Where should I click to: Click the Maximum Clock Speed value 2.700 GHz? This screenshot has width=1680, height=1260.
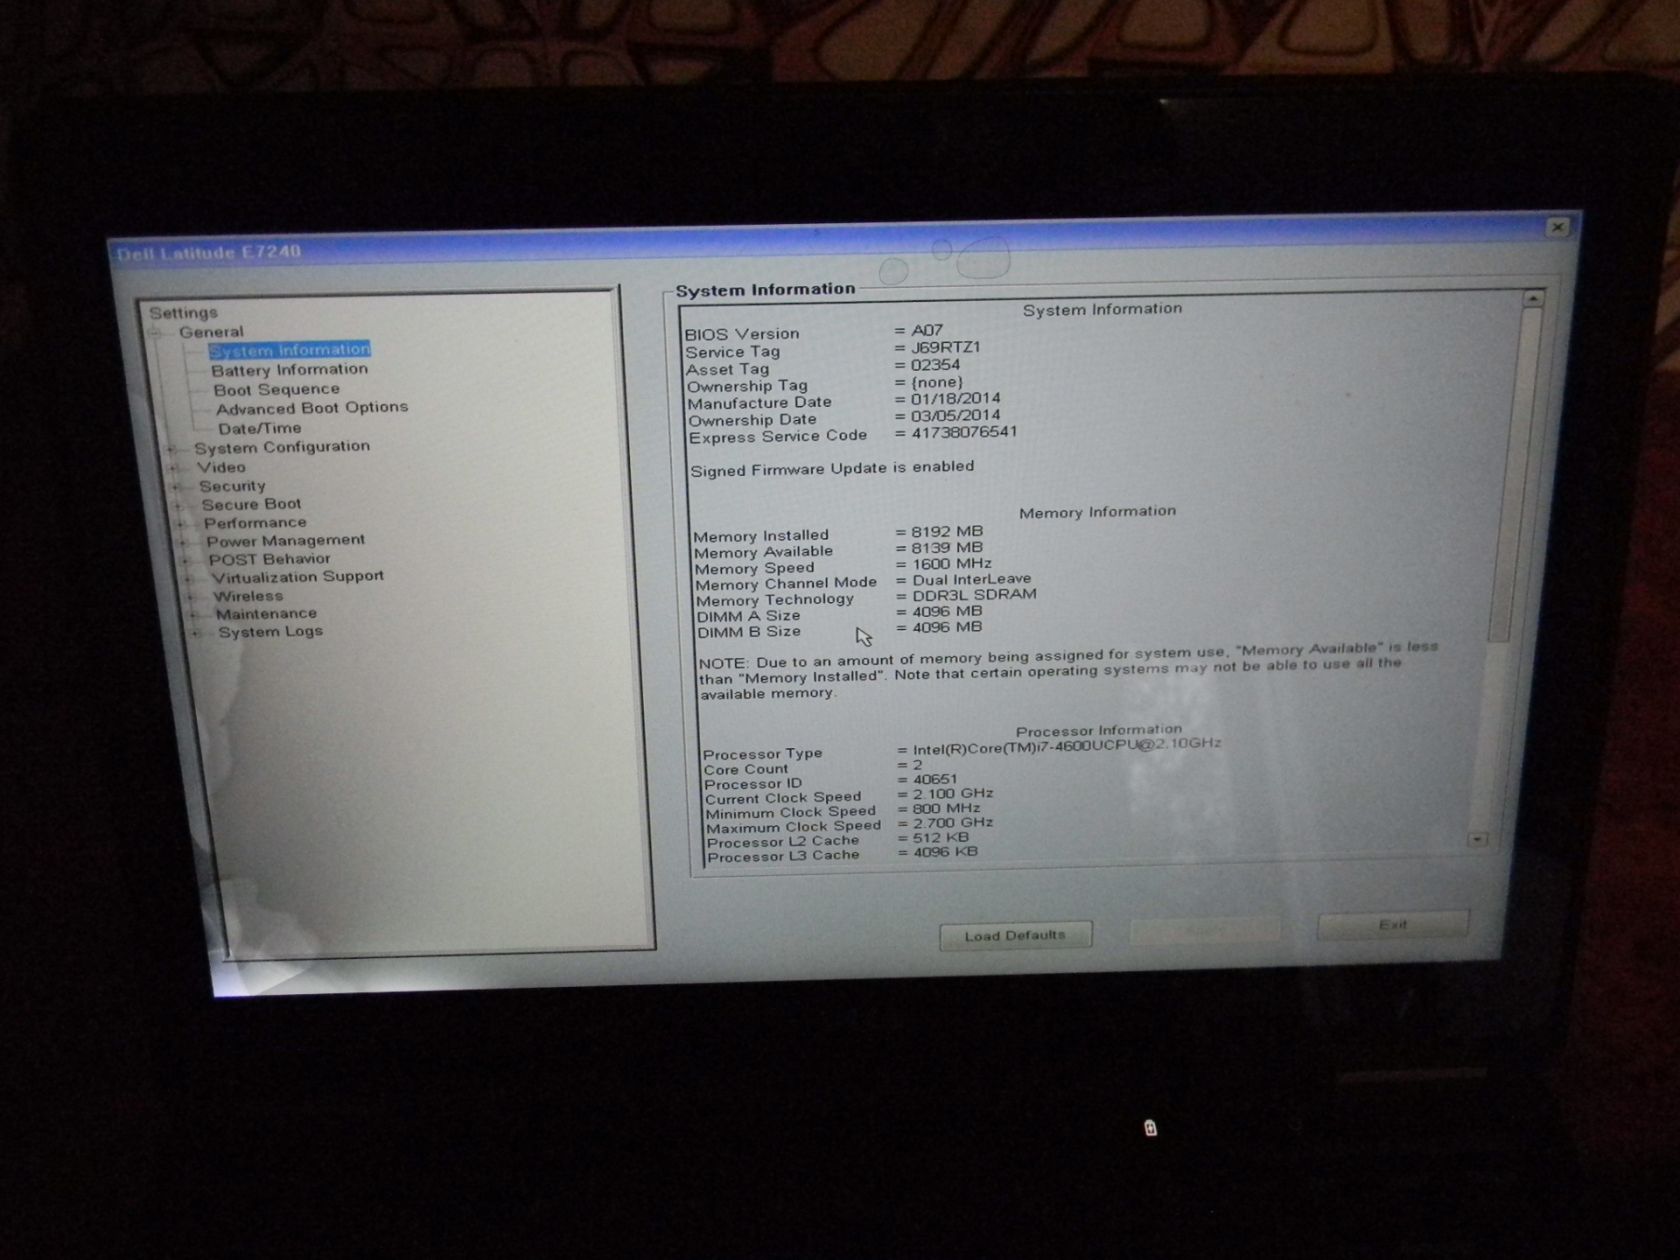click(953, 823)
